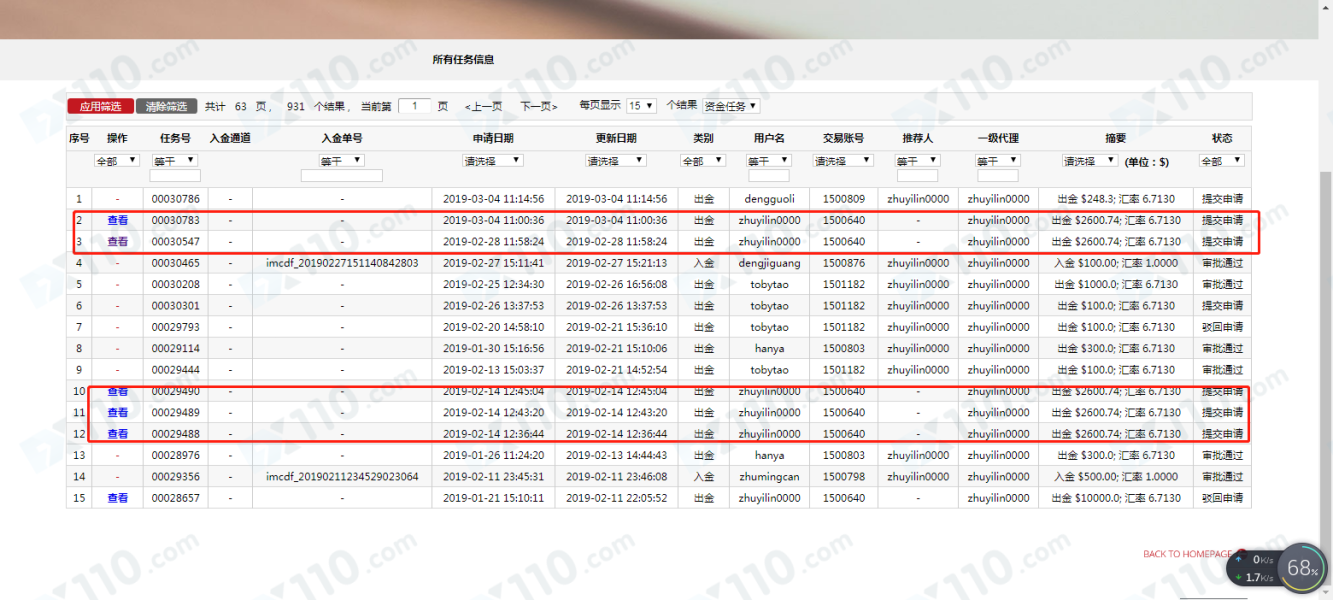Open the 每页显示 page size dropdown
This screenshot has height=600, width=1333.
[x=642, y=106]
